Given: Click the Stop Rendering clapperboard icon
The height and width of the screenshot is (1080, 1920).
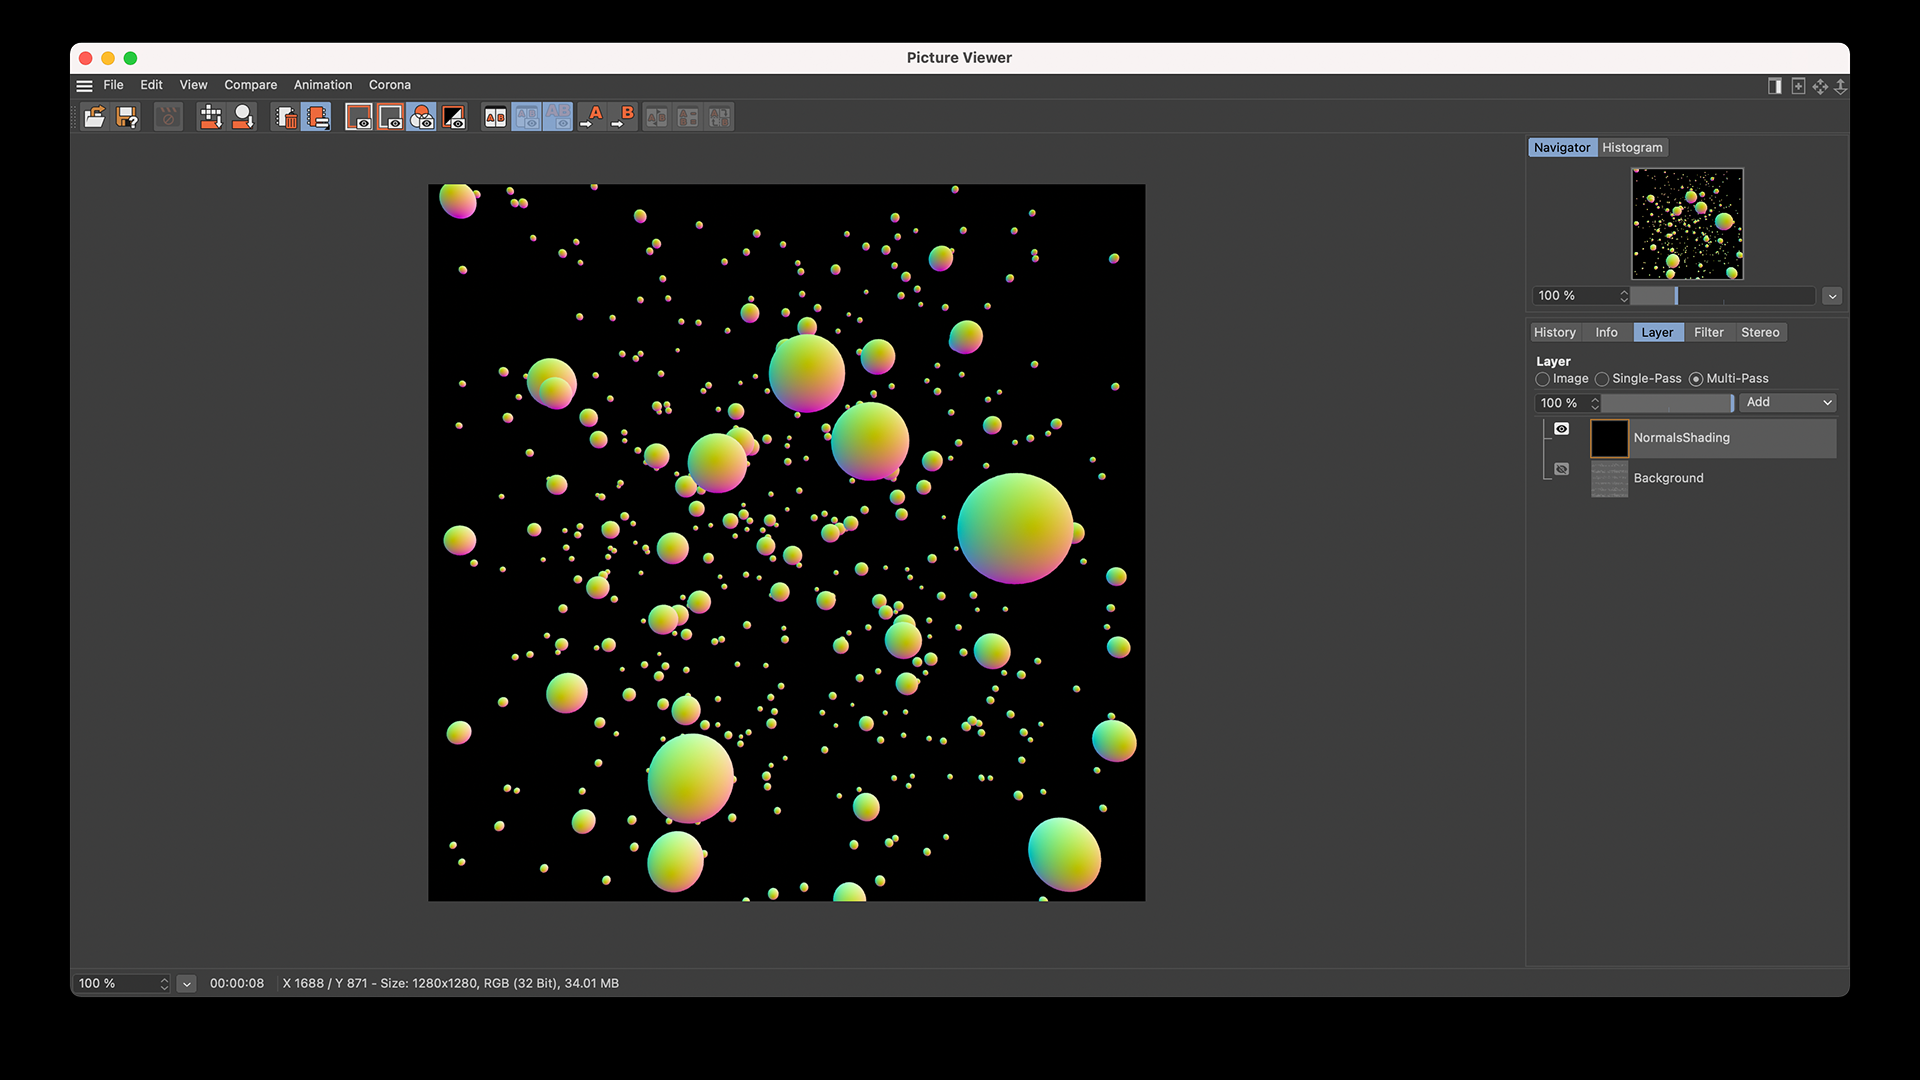Looking at the screenshot, I should (x=168, y=117).
